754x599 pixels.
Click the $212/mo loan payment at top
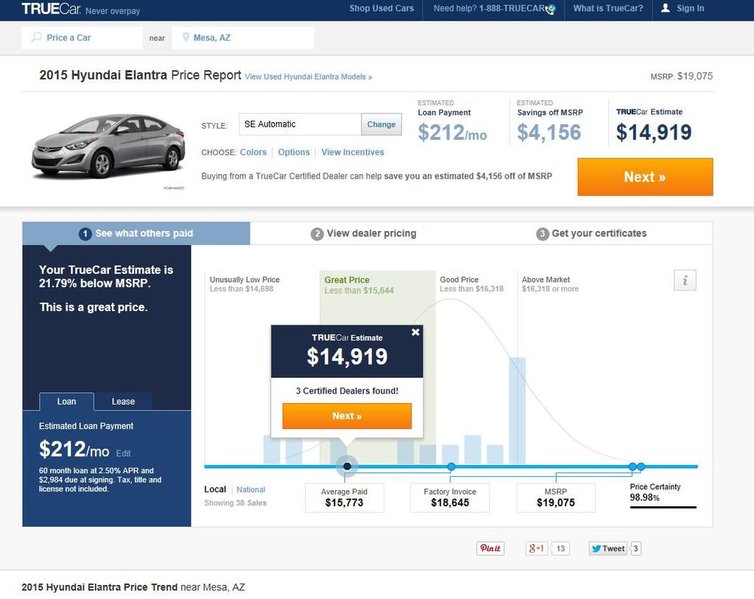point(452,133)
